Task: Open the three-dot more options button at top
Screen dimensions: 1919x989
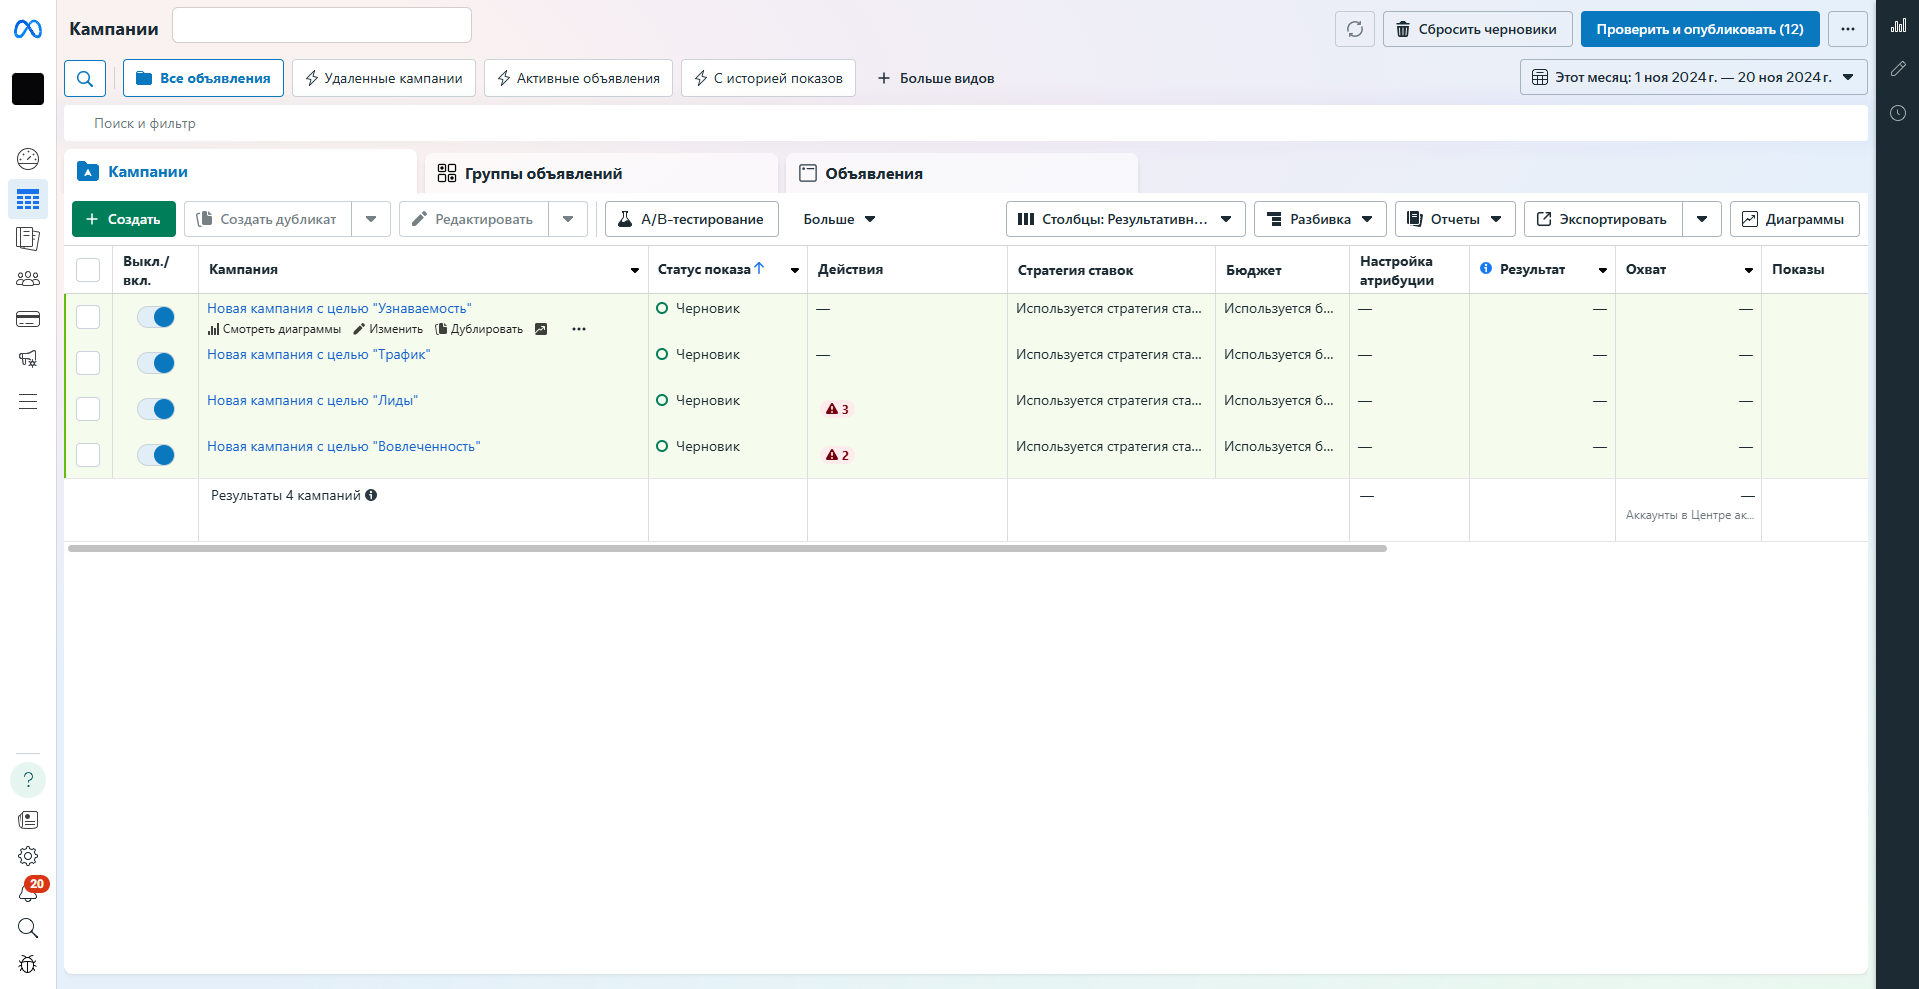Action: pos(1848,29)
